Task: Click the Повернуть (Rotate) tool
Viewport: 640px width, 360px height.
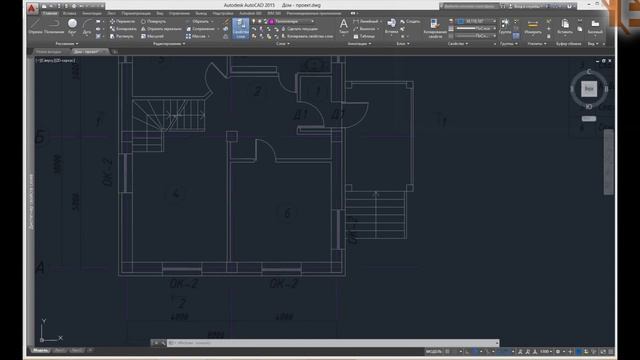Action: [x=153, y=21]
